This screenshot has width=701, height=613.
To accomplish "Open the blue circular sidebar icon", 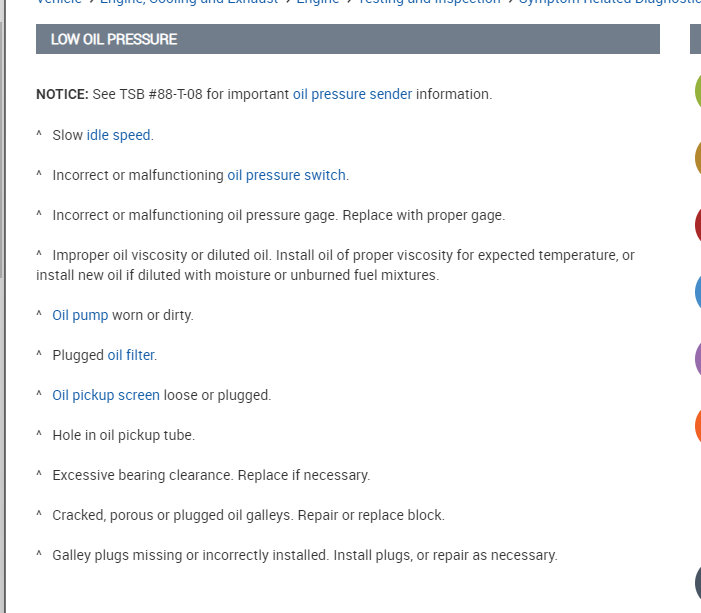I will [x=697, y=291].
